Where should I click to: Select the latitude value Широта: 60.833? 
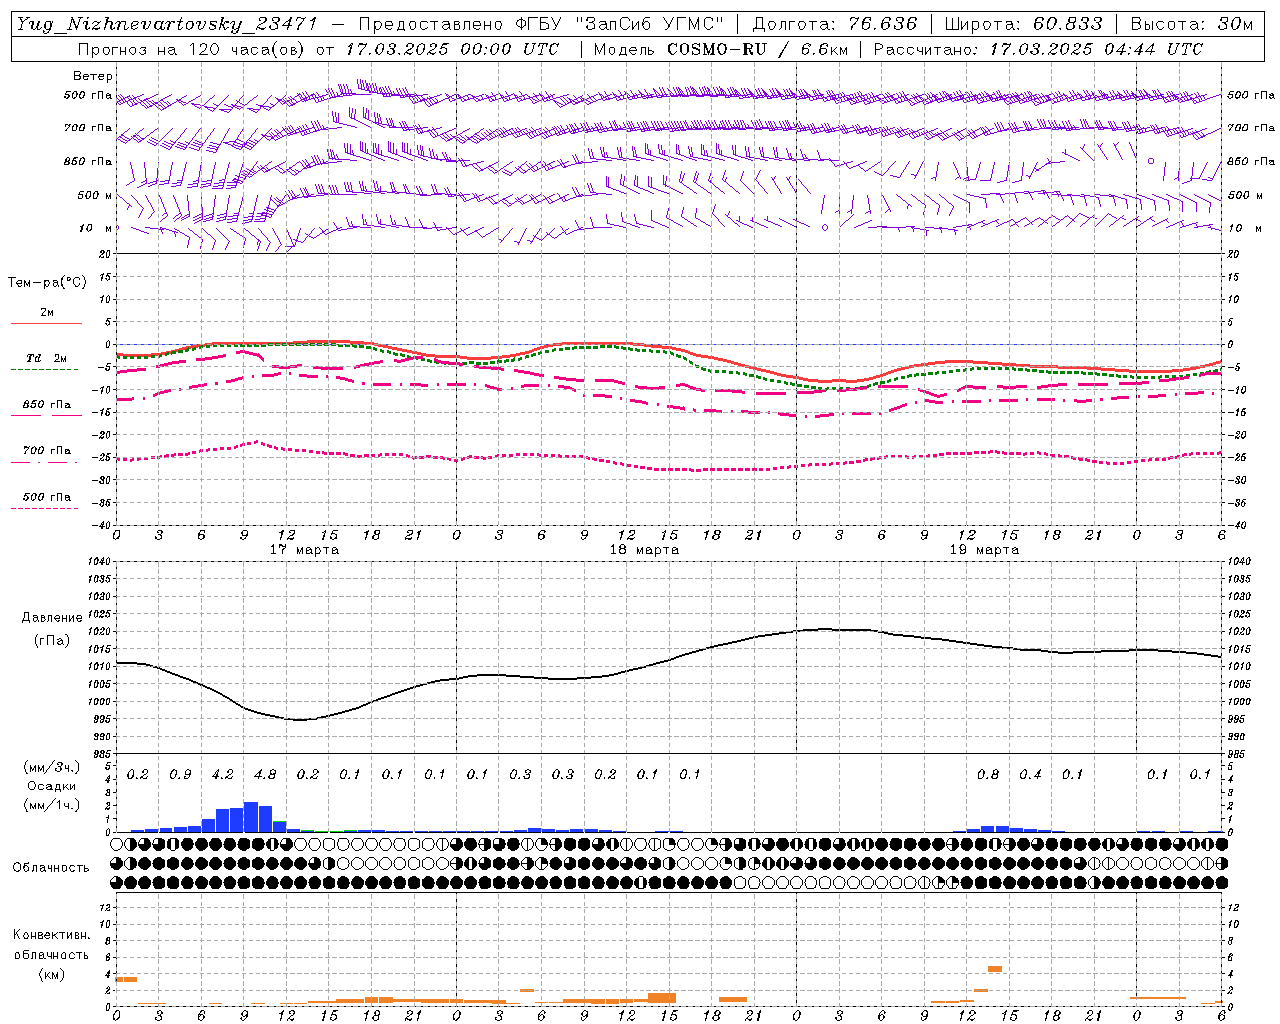tap(1024, 24)
